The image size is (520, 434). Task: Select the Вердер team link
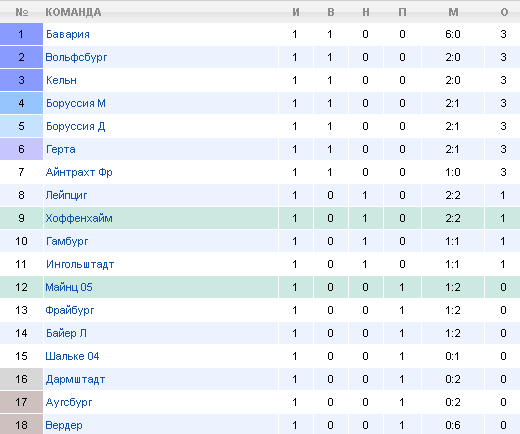64,425
